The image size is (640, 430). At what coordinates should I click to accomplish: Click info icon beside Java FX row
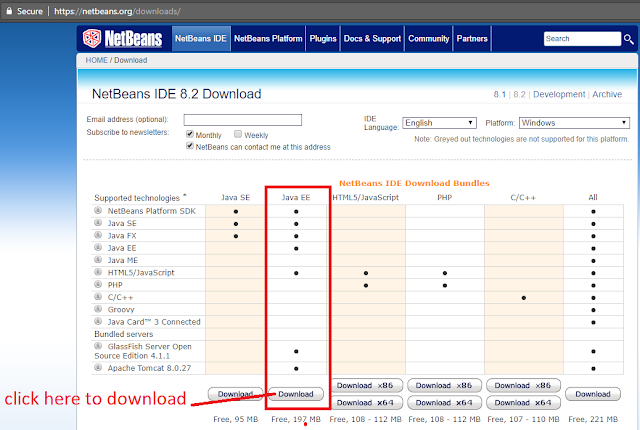[98, 235]
